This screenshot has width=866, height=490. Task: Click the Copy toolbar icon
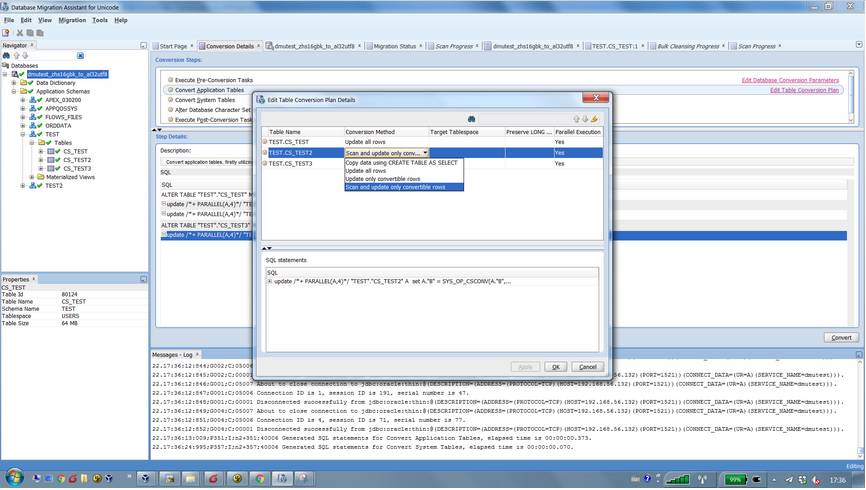pyautogui.click(x=30, y=33)
